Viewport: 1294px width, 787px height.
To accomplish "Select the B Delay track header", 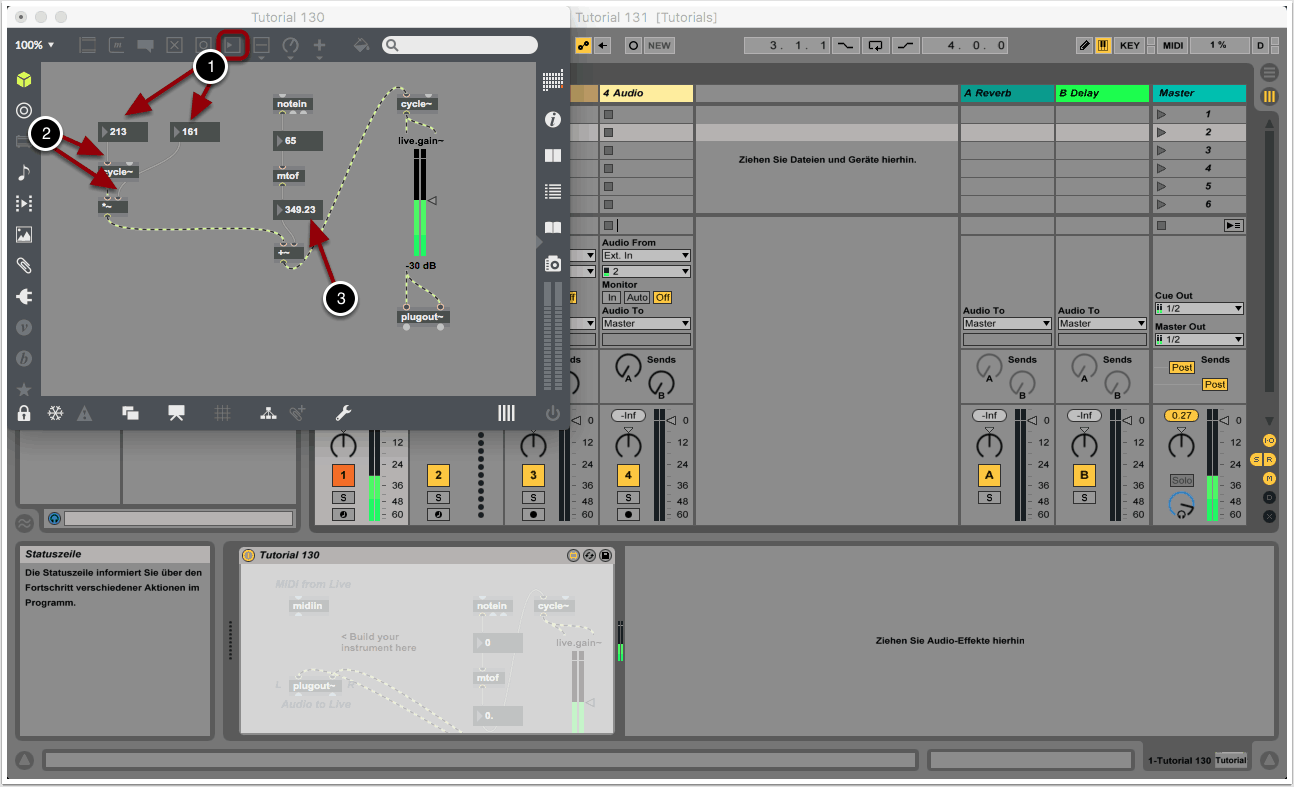I will [1102, 93].
